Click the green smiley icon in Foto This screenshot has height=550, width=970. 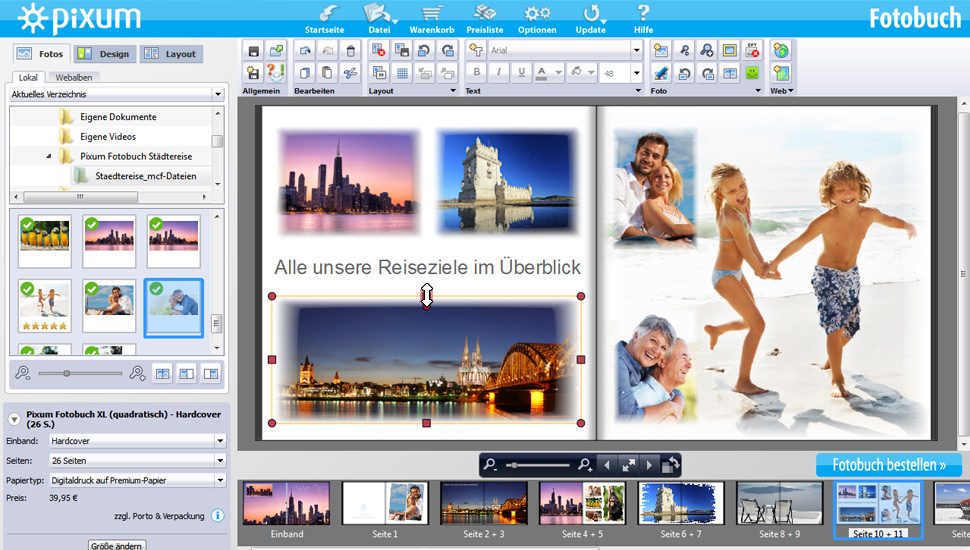[x=752, y=73]
